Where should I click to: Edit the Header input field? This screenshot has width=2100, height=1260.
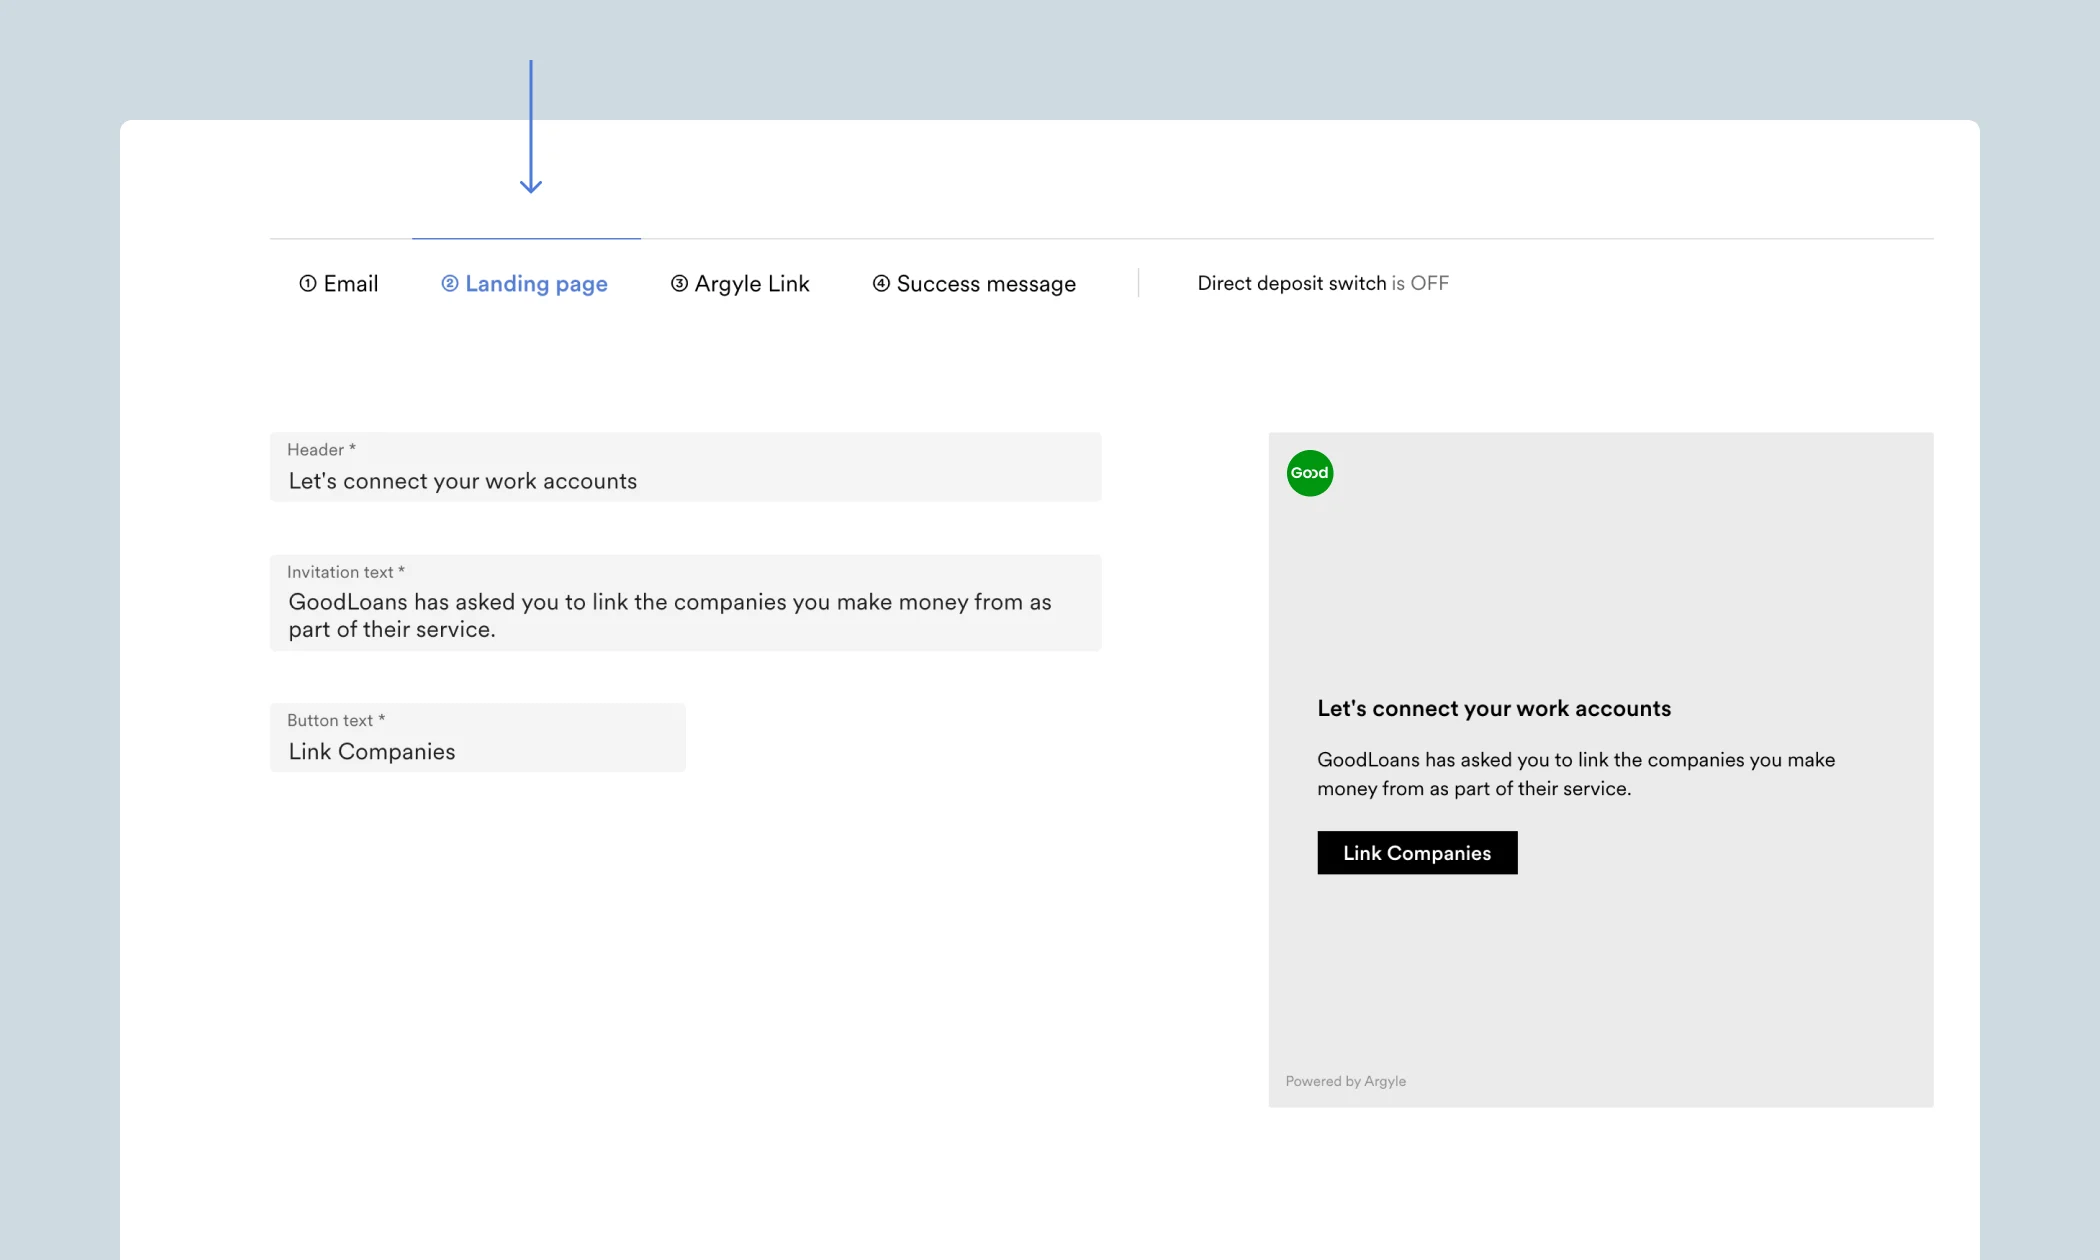686,467
